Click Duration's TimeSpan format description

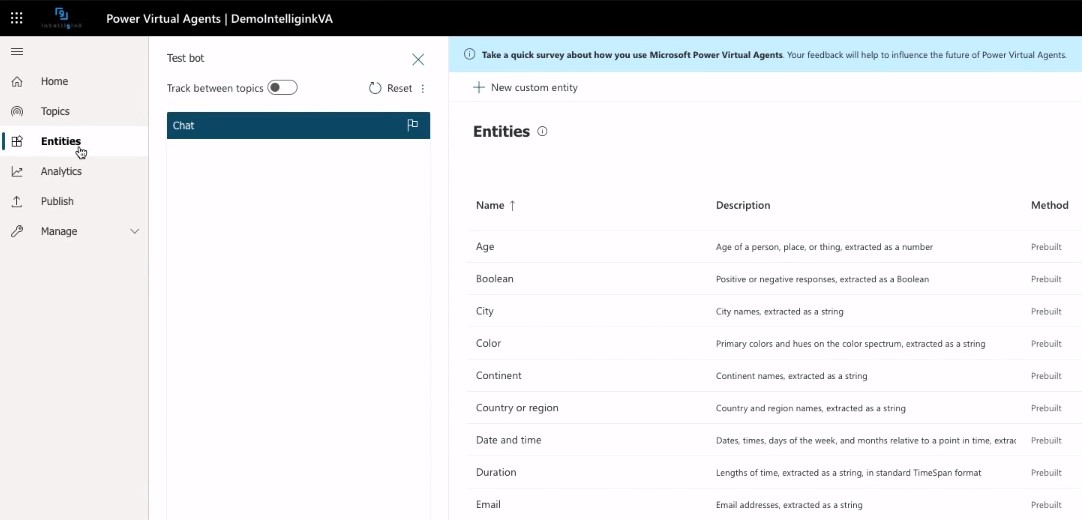[x=849, y=473]
